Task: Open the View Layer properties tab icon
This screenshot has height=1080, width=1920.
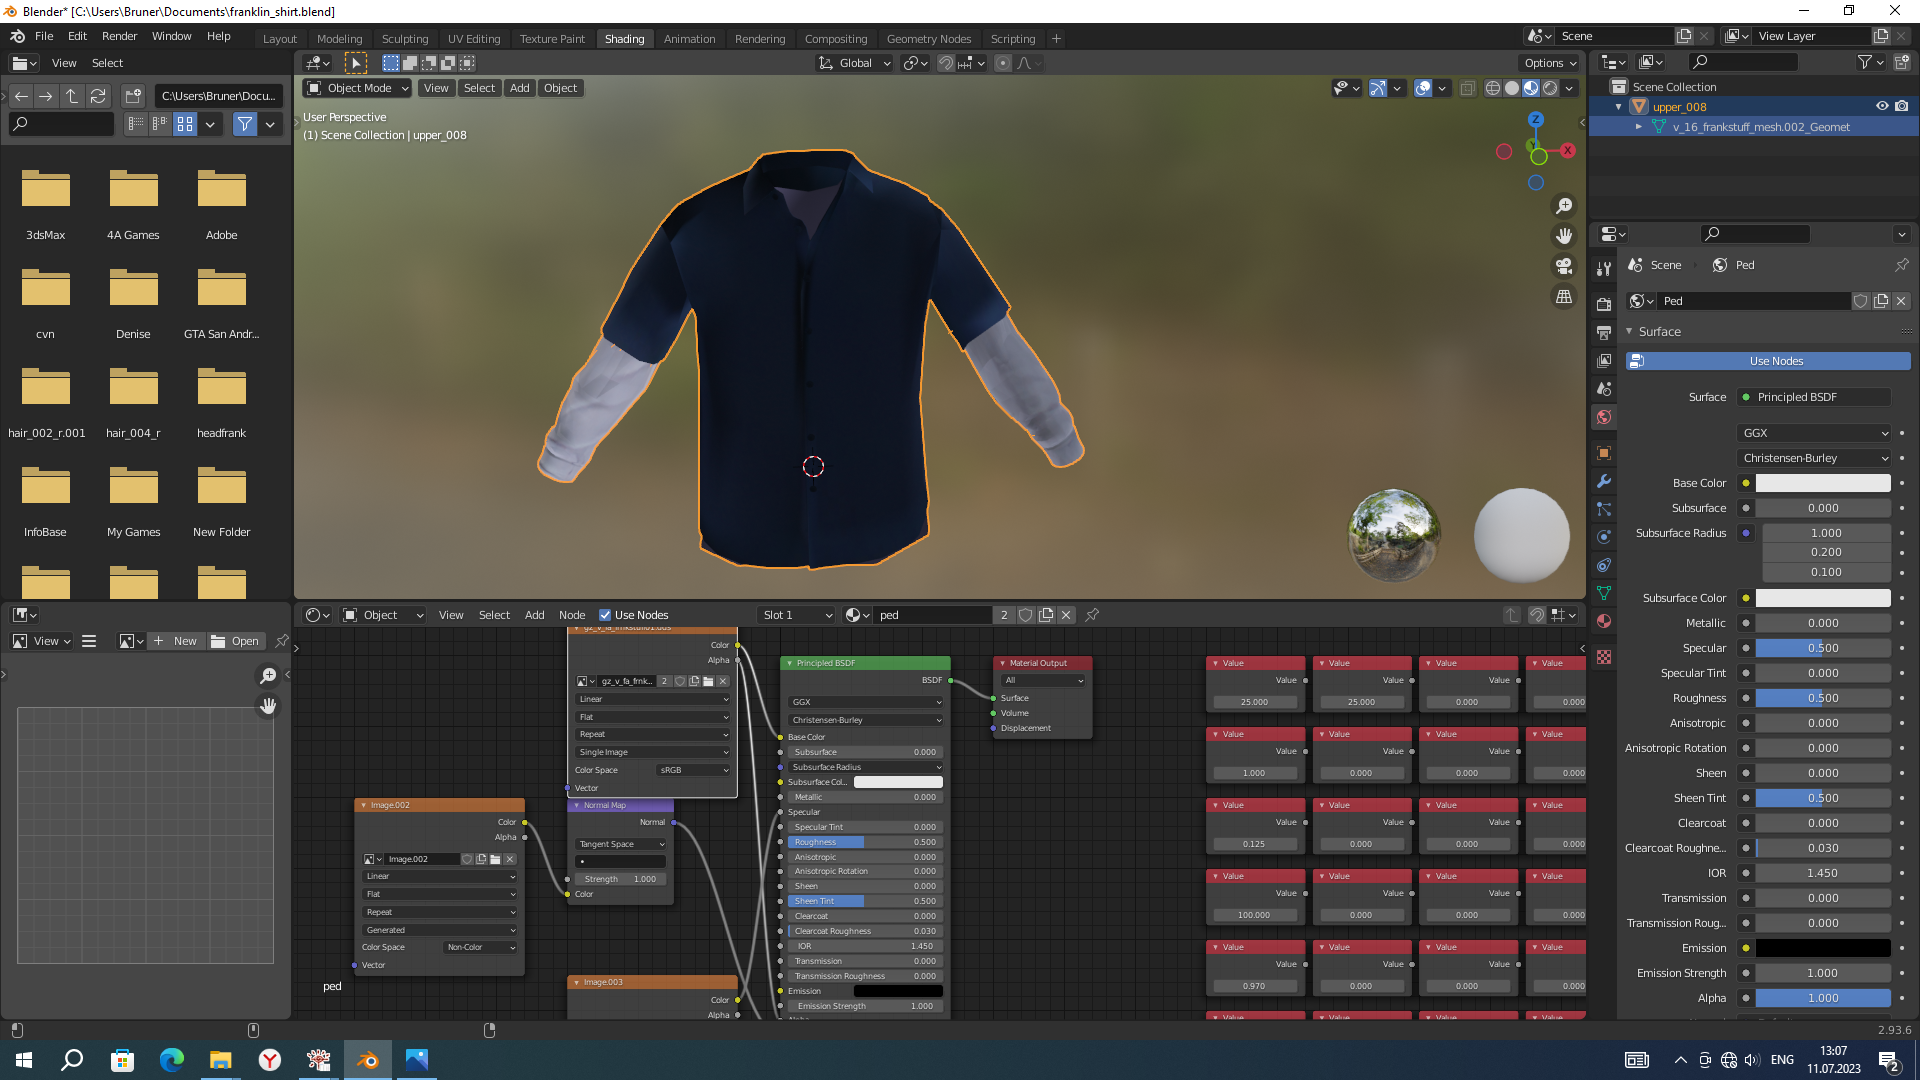Action: (1604, 360)
